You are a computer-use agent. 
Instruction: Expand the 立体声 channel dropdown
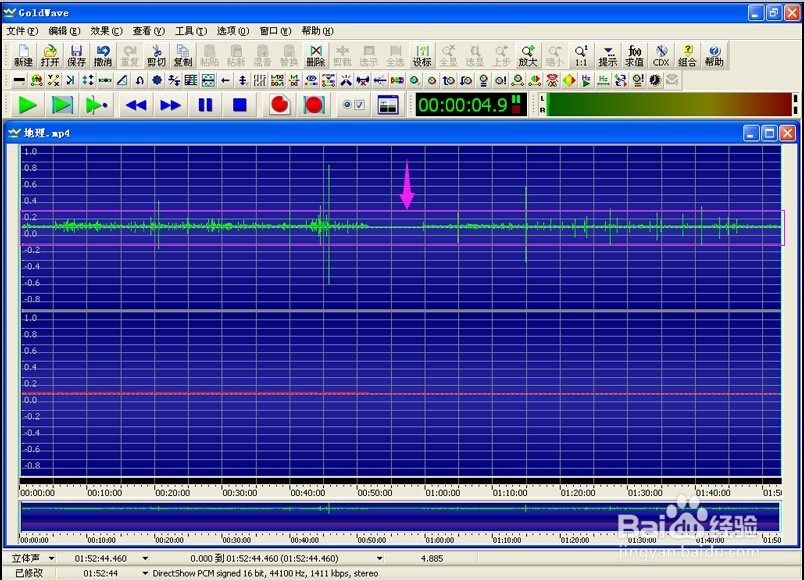click(x=51, y=558)
